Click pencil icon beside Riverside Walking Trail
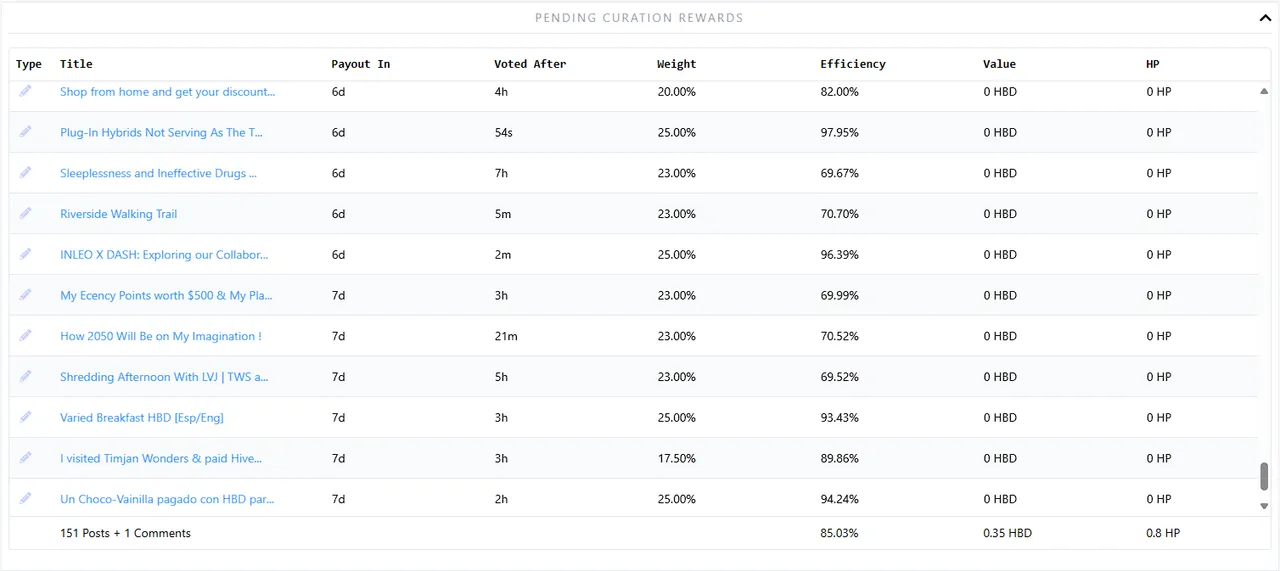This screenshot has width=1280, height=571. click(25, 213)
